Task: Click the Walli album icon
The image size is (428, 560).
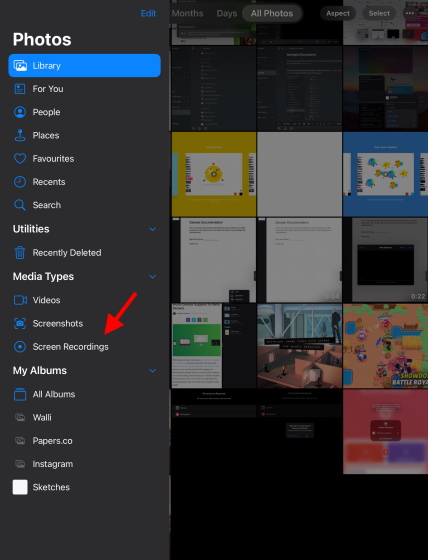Action: click(20, 418)
